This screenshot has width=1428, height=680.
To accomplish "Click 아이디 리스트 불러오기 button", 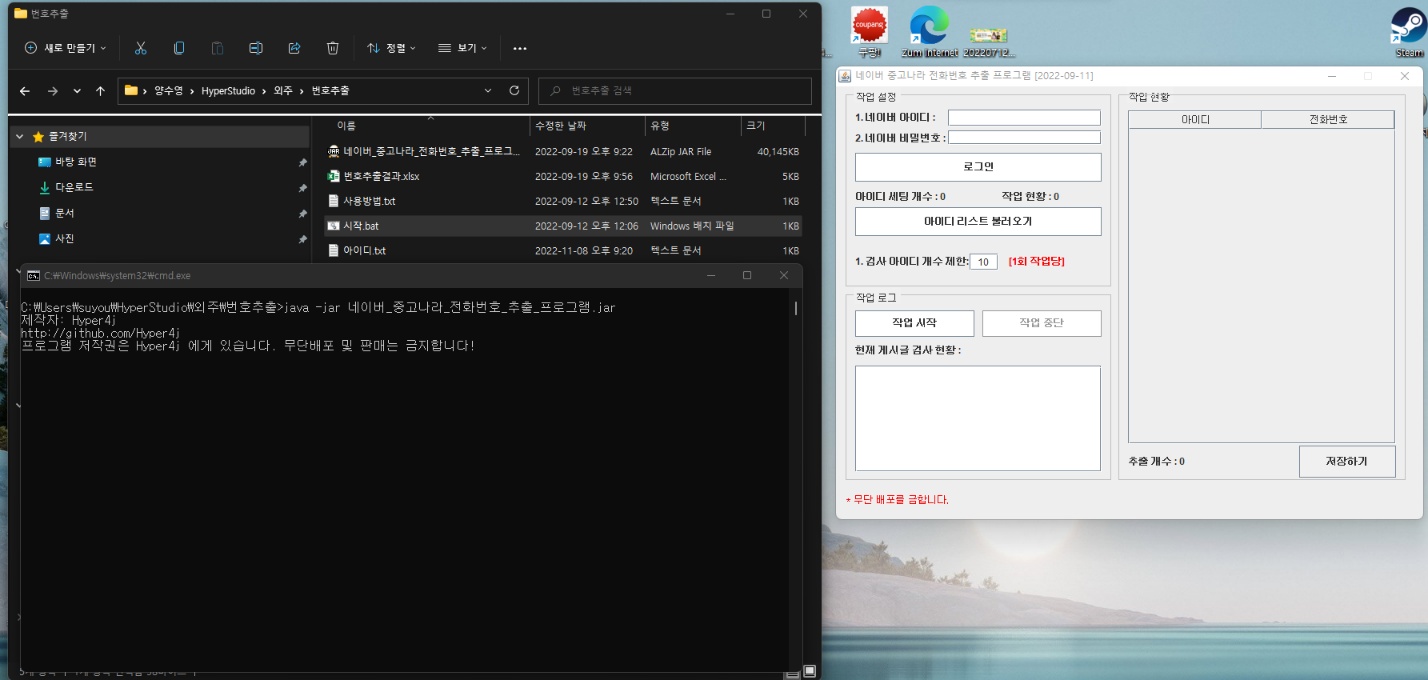I will (978, 221).
